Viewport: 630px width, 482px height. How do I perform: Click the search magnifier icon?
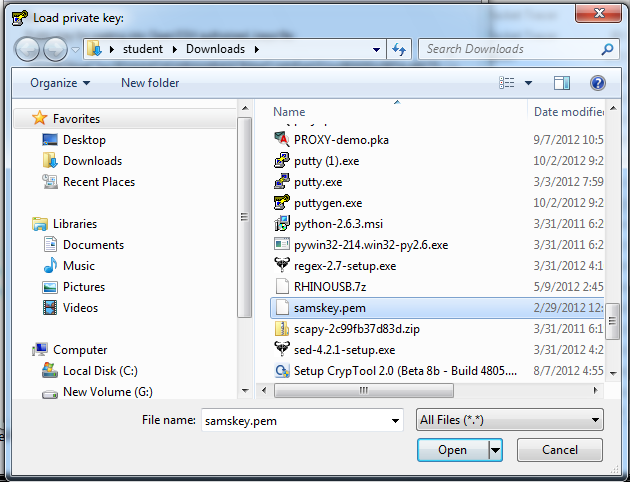click(607, 49)
